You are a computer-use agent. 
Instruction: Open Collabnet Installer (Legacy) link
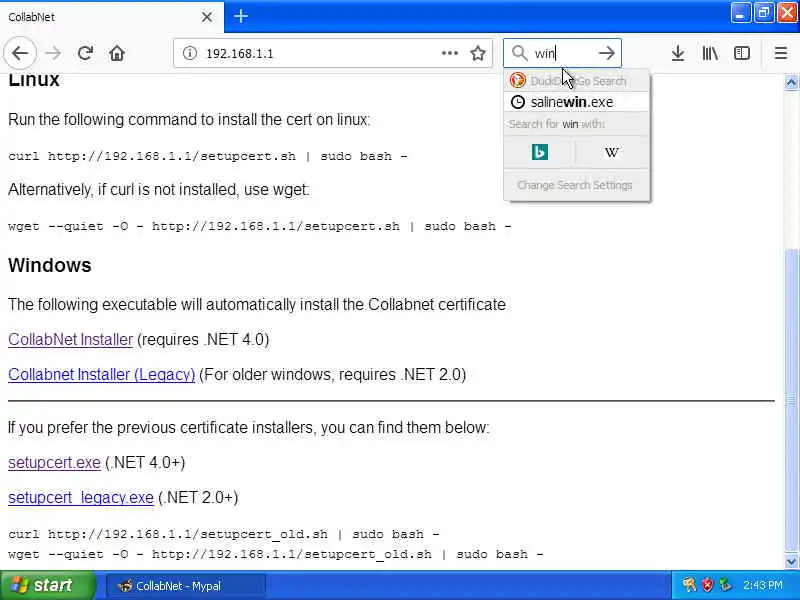[x=102, y=374]
